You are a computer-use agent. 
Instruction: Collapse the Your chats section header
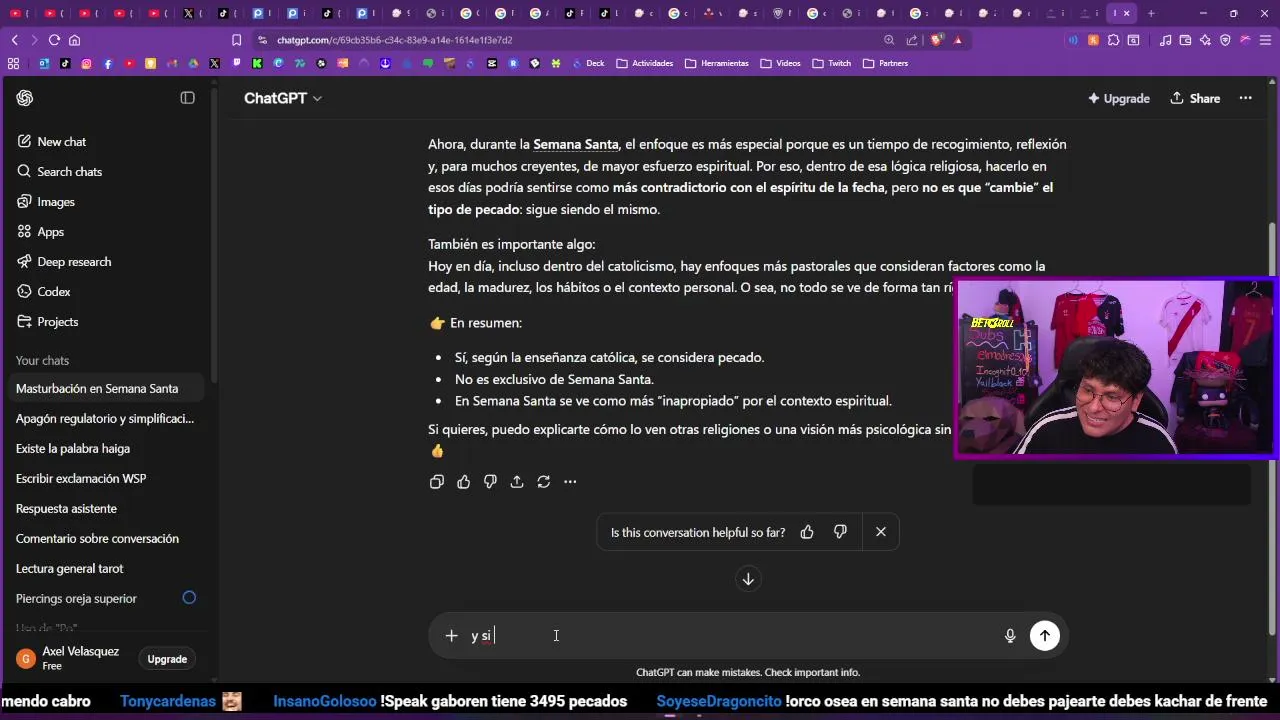pyautogui.click(x=43, y=360)
